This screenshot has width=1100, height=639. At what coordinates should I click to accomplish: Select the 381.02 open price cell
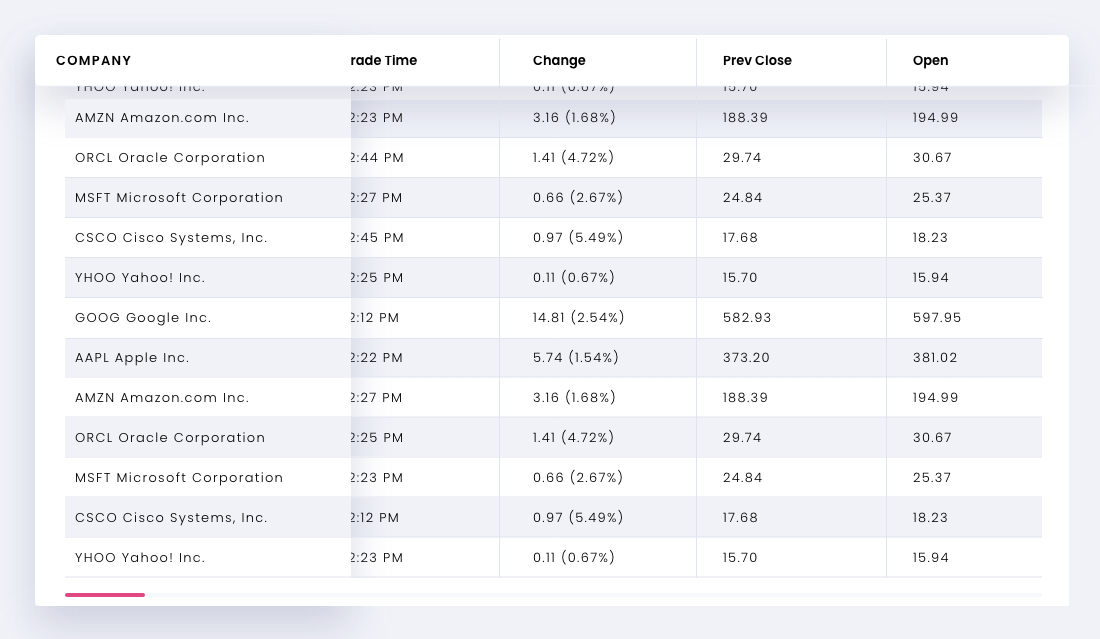(935, 358)
